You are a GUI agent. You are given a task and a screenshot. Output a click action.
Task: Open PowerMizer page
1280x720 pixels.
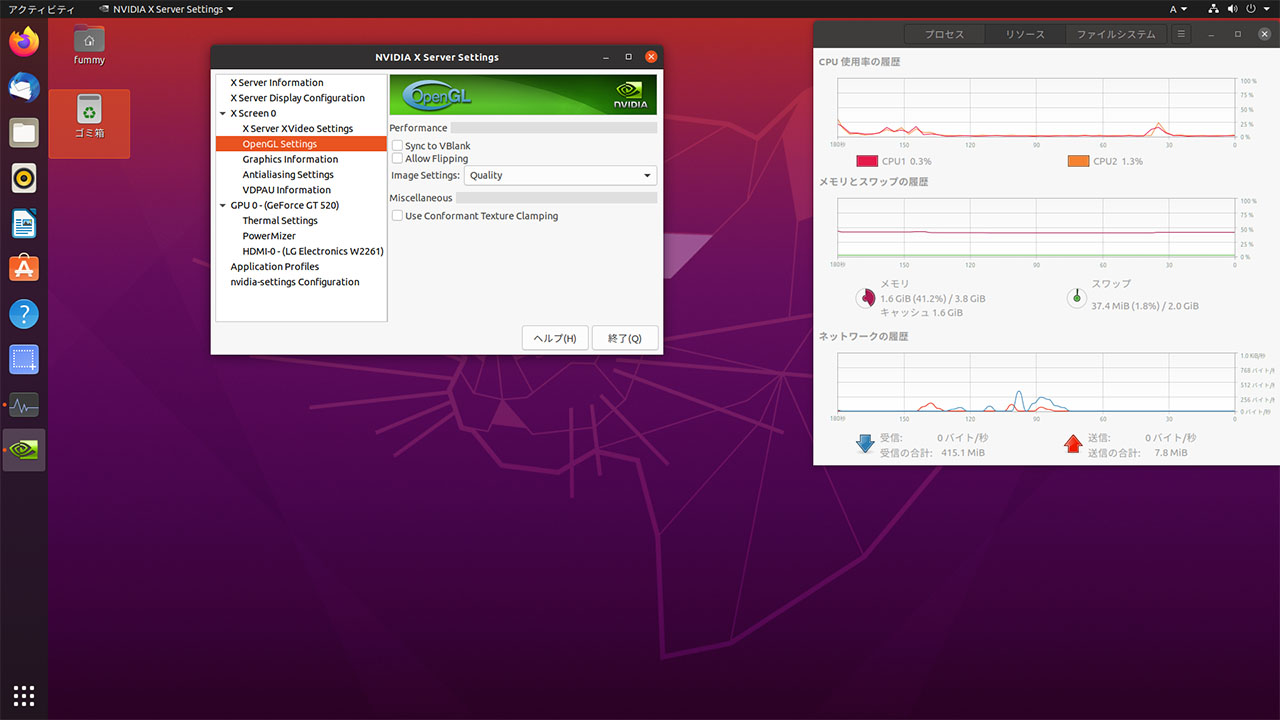point(269,236)
